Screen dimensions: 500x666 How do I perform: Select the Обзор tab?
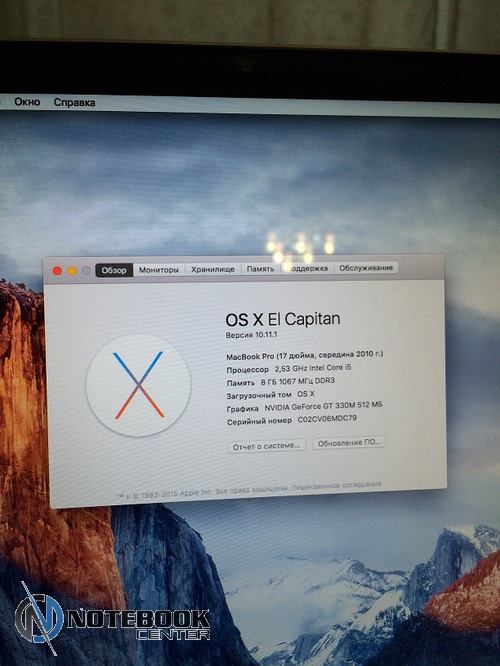[114, 270]
